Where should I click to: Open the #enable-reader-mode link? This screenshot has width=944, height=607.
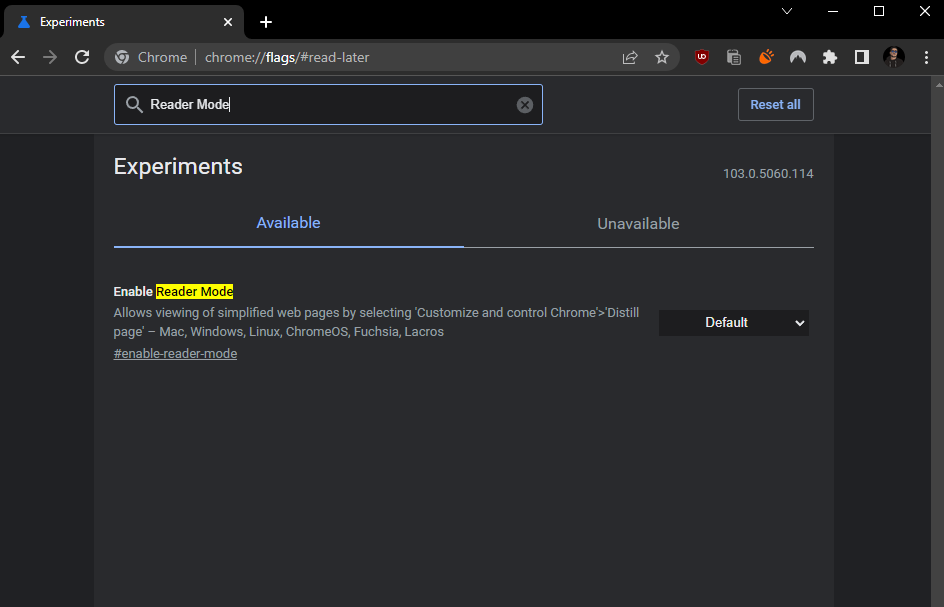(x=175, y=353)
